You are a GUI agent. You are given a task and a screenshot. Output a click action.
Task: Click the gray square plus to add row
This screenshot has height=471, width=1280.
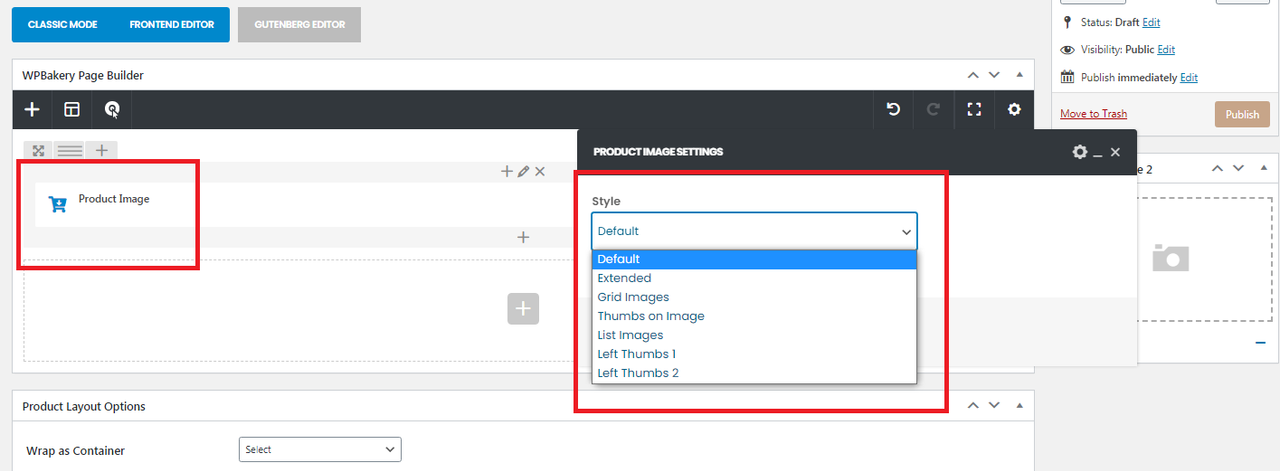coord(523,309)
